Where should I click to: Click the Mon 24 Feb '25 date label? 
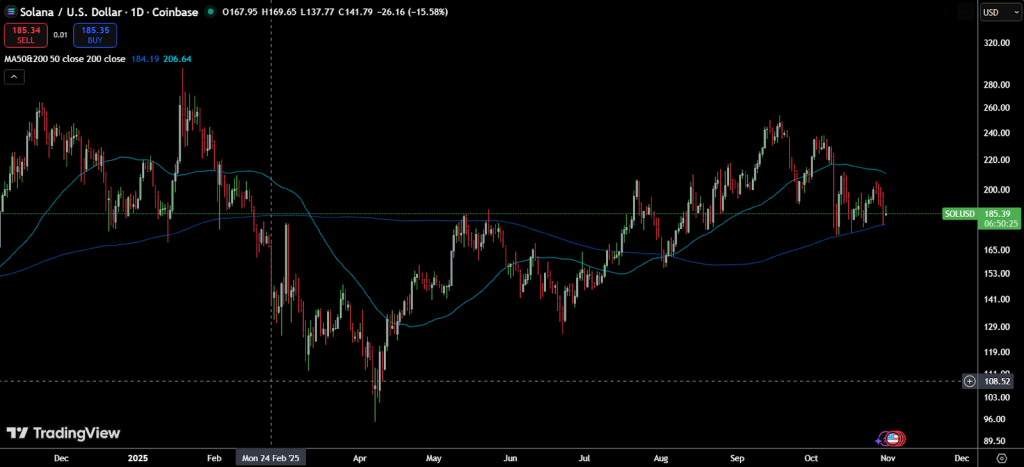click(272, 457)
